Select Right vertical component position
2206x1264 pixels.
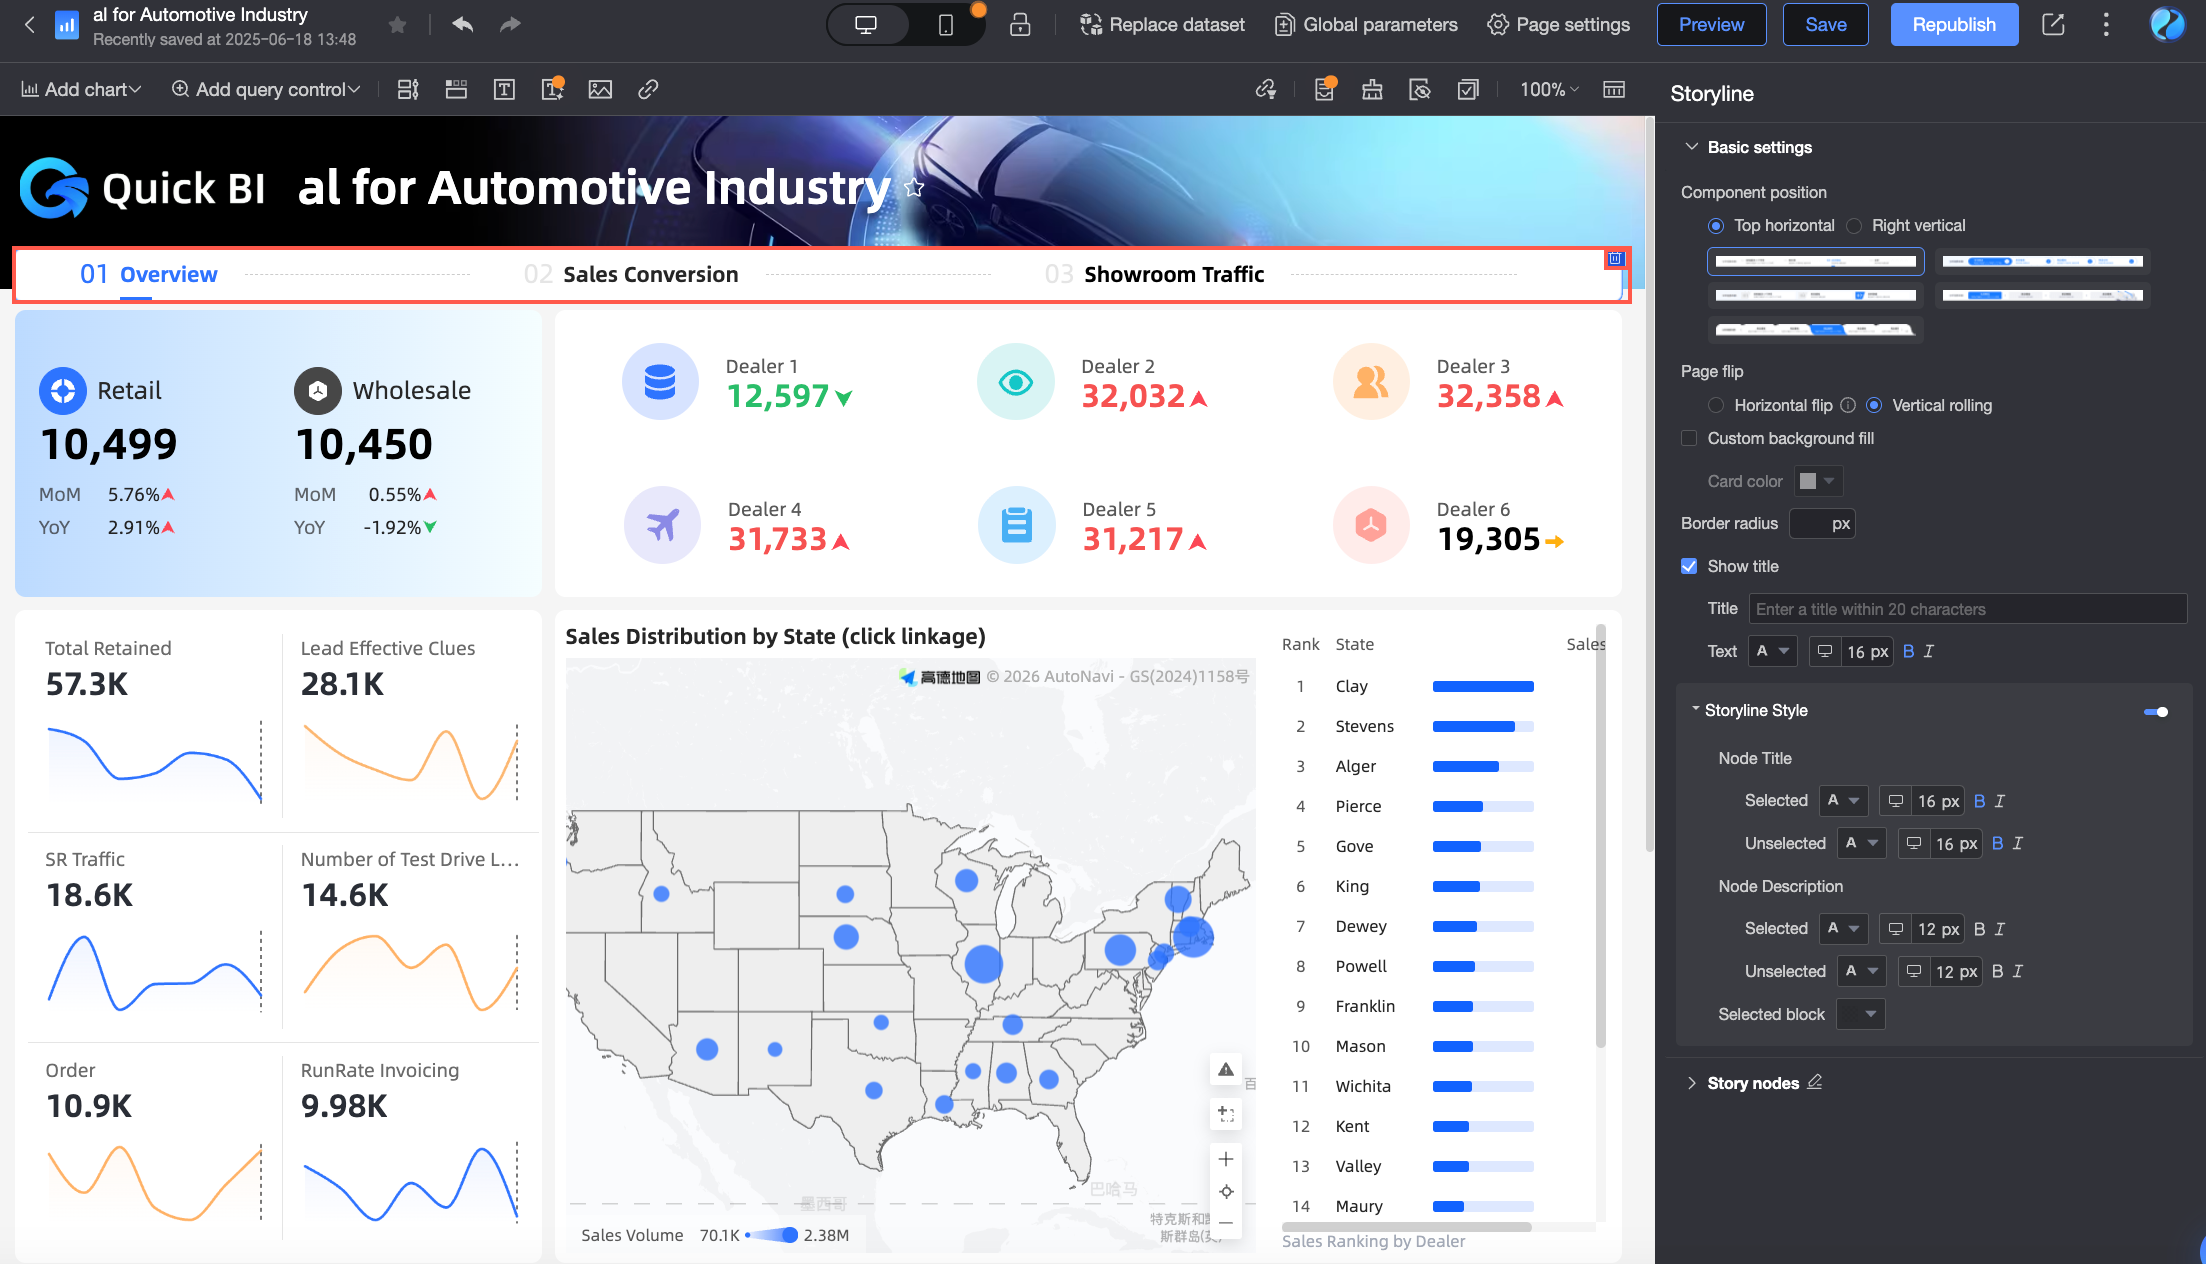(1855, 226)
